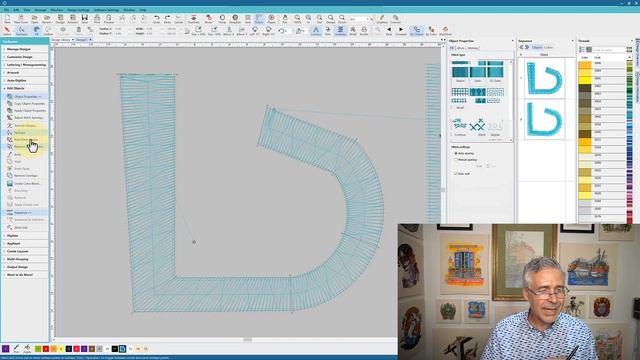Viewport: 640px width, 360px height.
Task: Expand the Auto-Digitize toolbox section
Action: pos(24,80)
